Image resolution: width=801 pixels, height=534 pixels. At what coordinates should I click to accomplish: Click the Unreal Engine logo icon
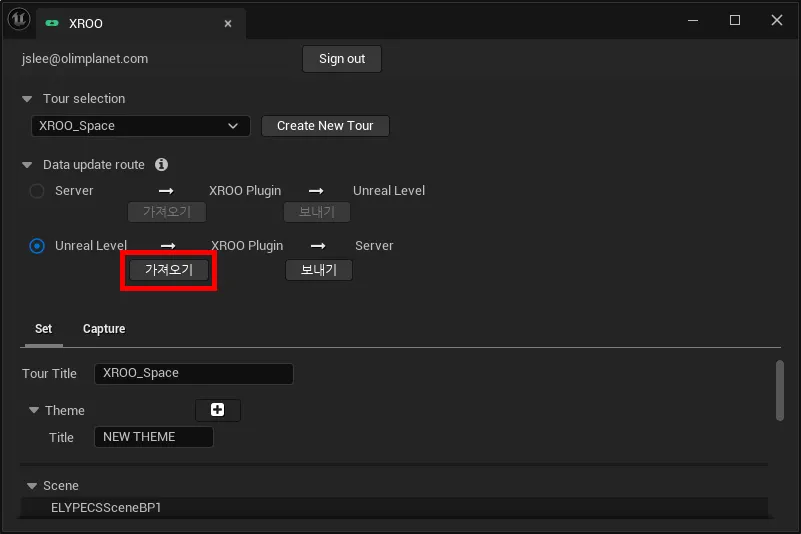pos(19,19)
